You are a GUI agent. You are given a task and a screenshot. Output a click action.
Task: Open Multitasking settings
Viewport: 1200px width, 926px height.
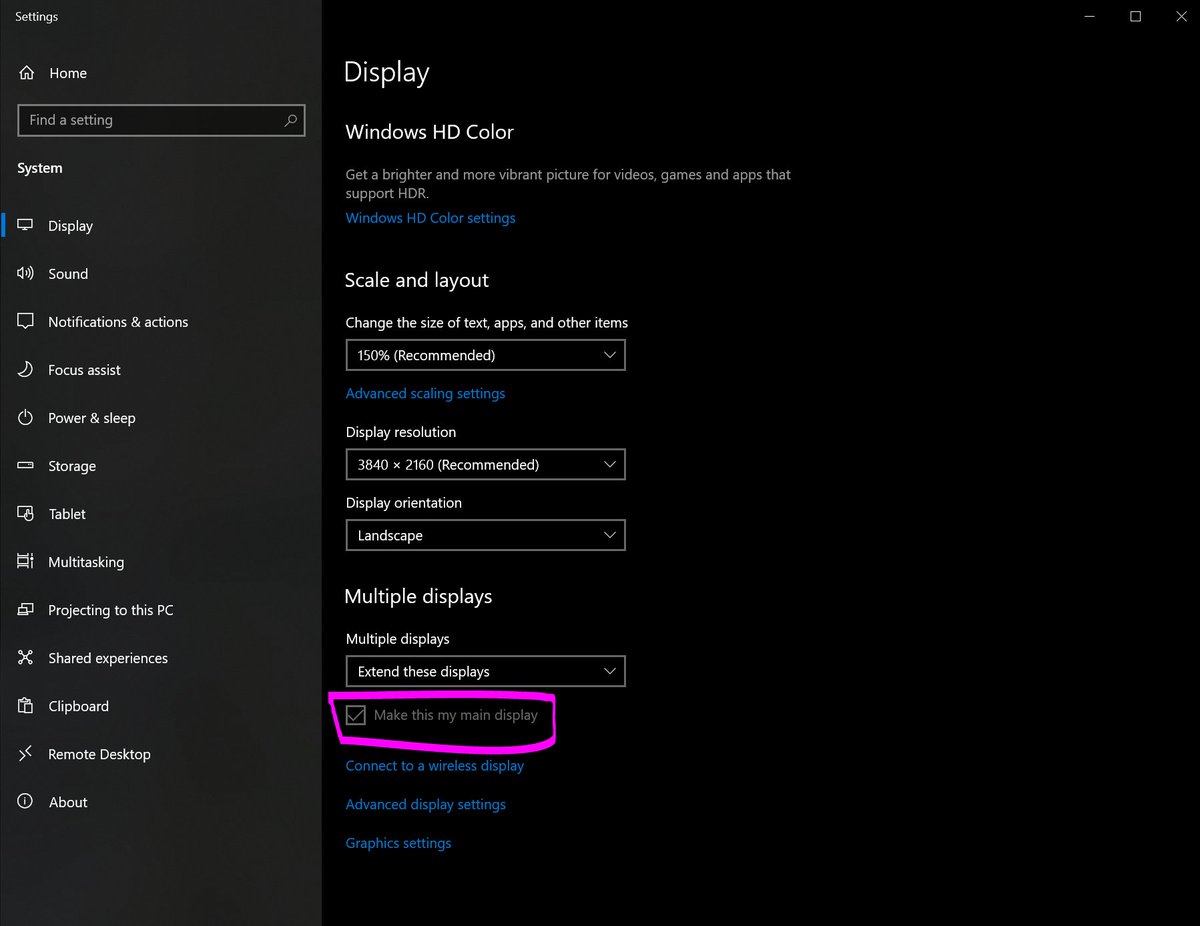(x=86, y=562)
